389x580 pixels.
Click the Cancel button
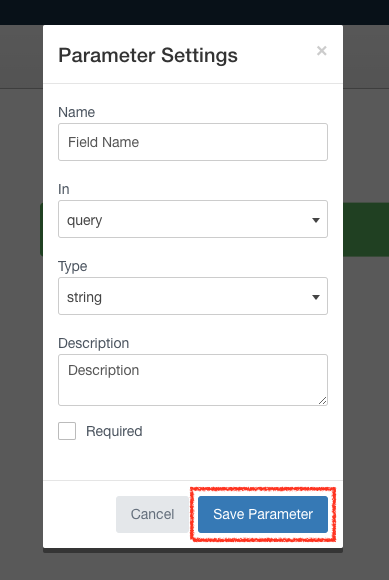(152, 514)
